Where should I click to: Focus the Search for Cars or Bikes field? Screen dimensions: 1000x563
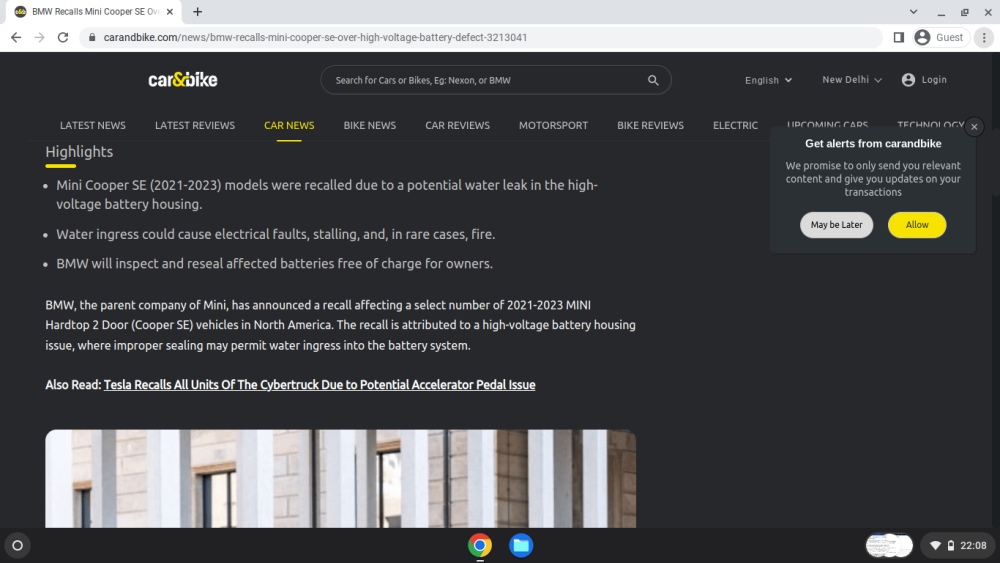[x=496, y=80]
